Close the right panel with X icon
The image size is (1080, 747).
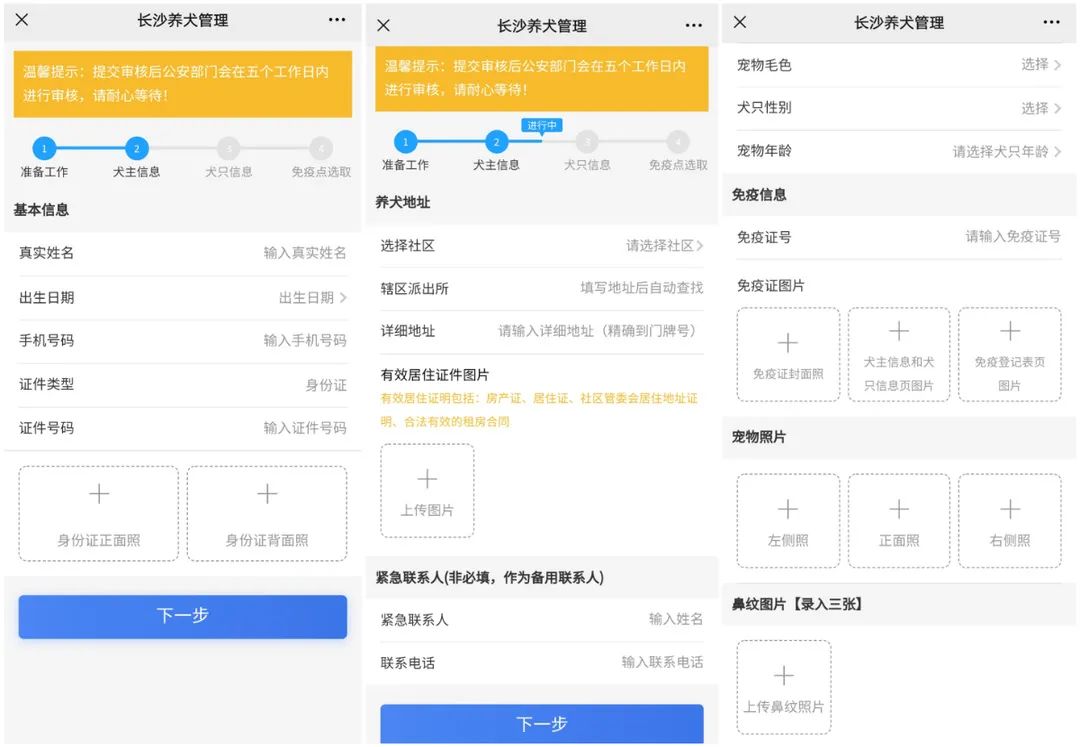click(x=740, y=22)
